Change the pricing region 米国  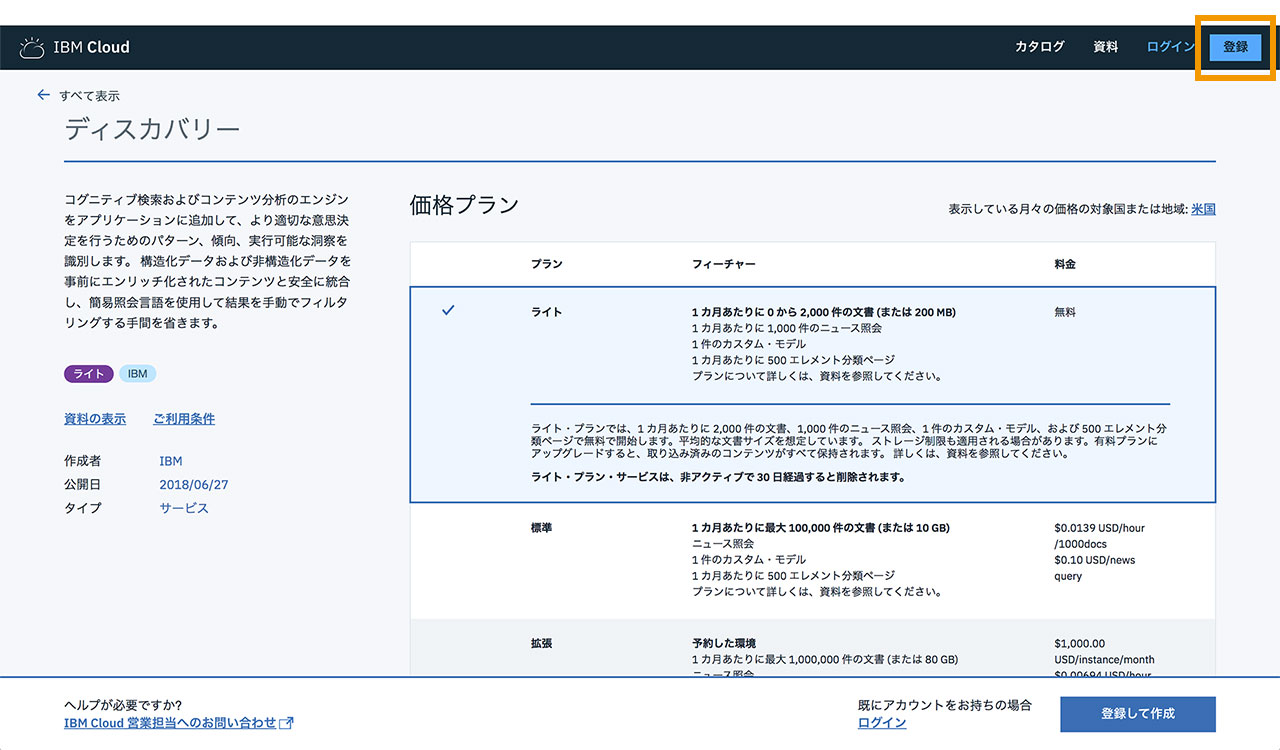pos(1203,209)
